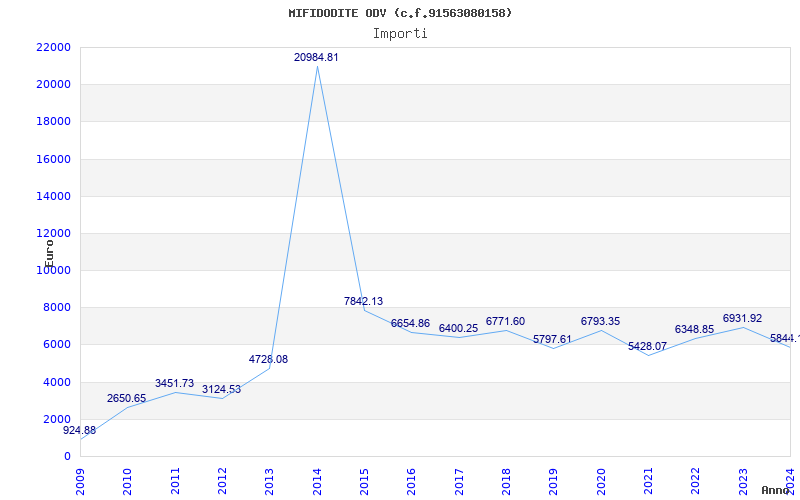The height and width of the screenshot is (500, 800).
Task: Click data label 5428.07
Action: pyautogui.click(x=647, y=347)
